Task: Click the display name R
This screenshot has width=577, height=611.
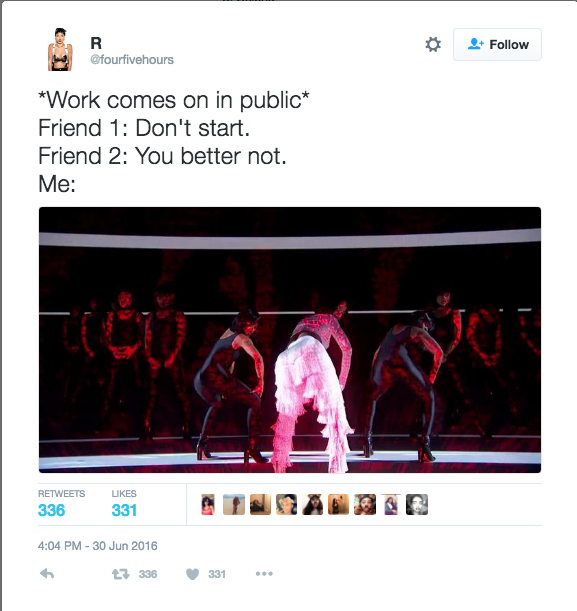Action: tap(96, 43)
